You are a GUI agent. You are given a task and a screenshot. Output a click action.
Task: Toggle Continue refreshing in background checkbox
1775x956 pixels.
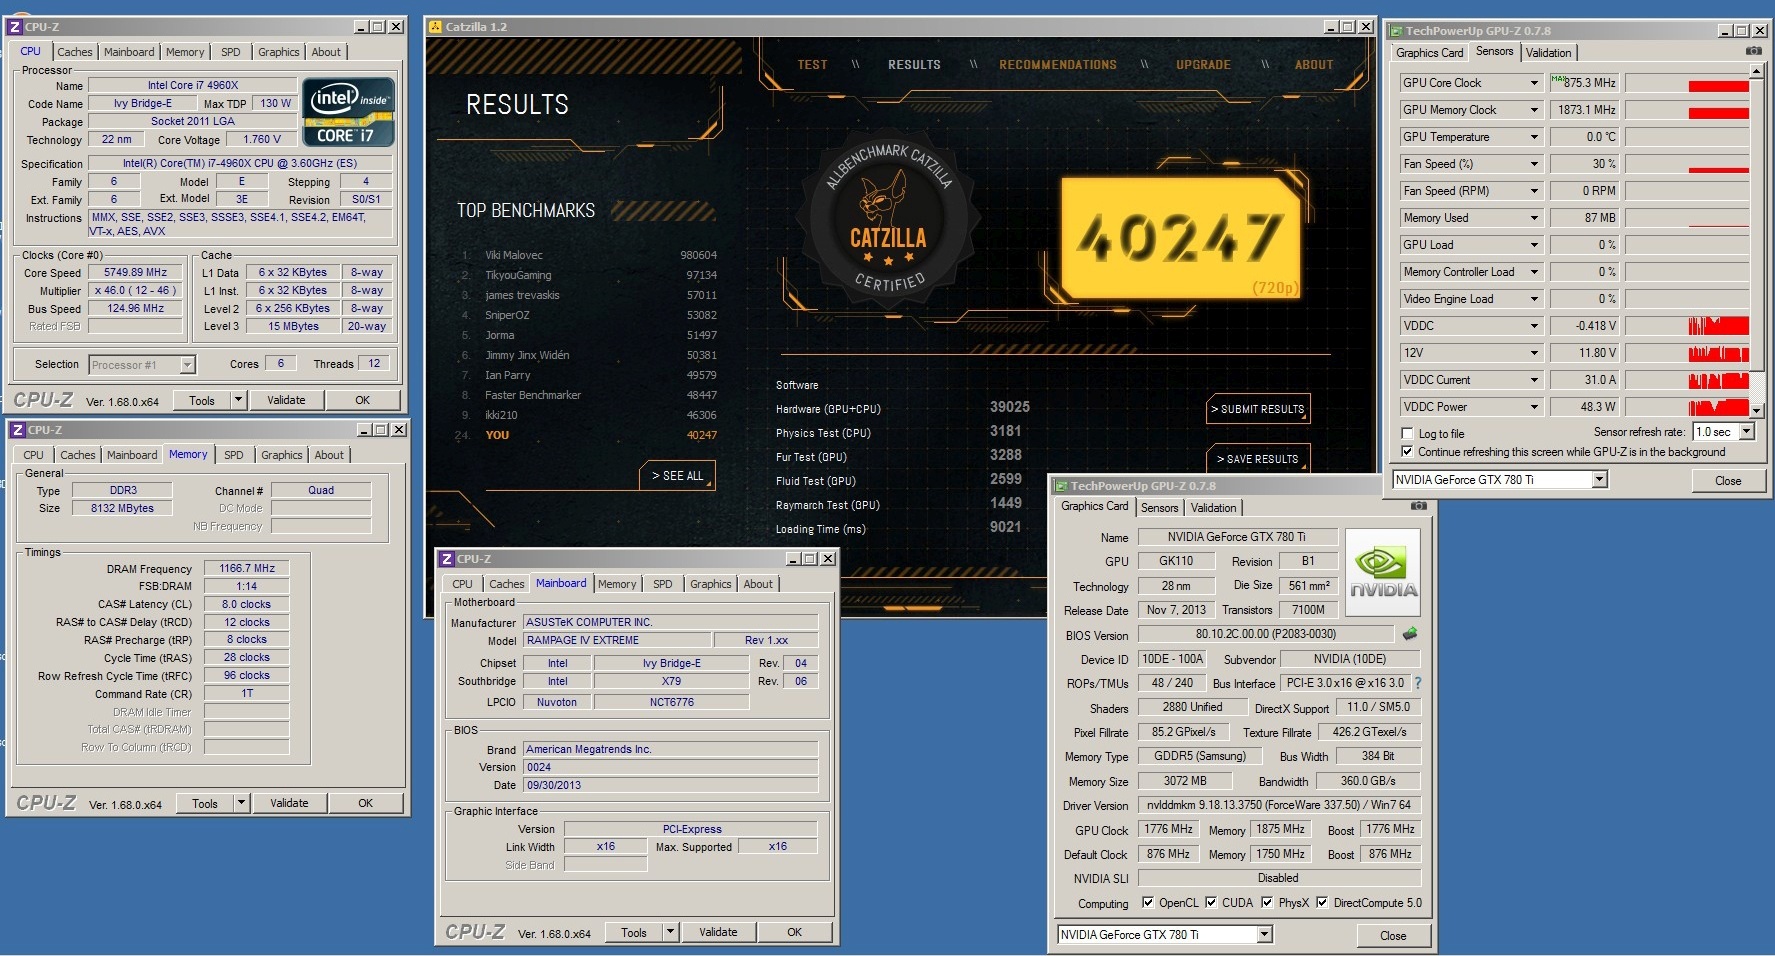1408,452
